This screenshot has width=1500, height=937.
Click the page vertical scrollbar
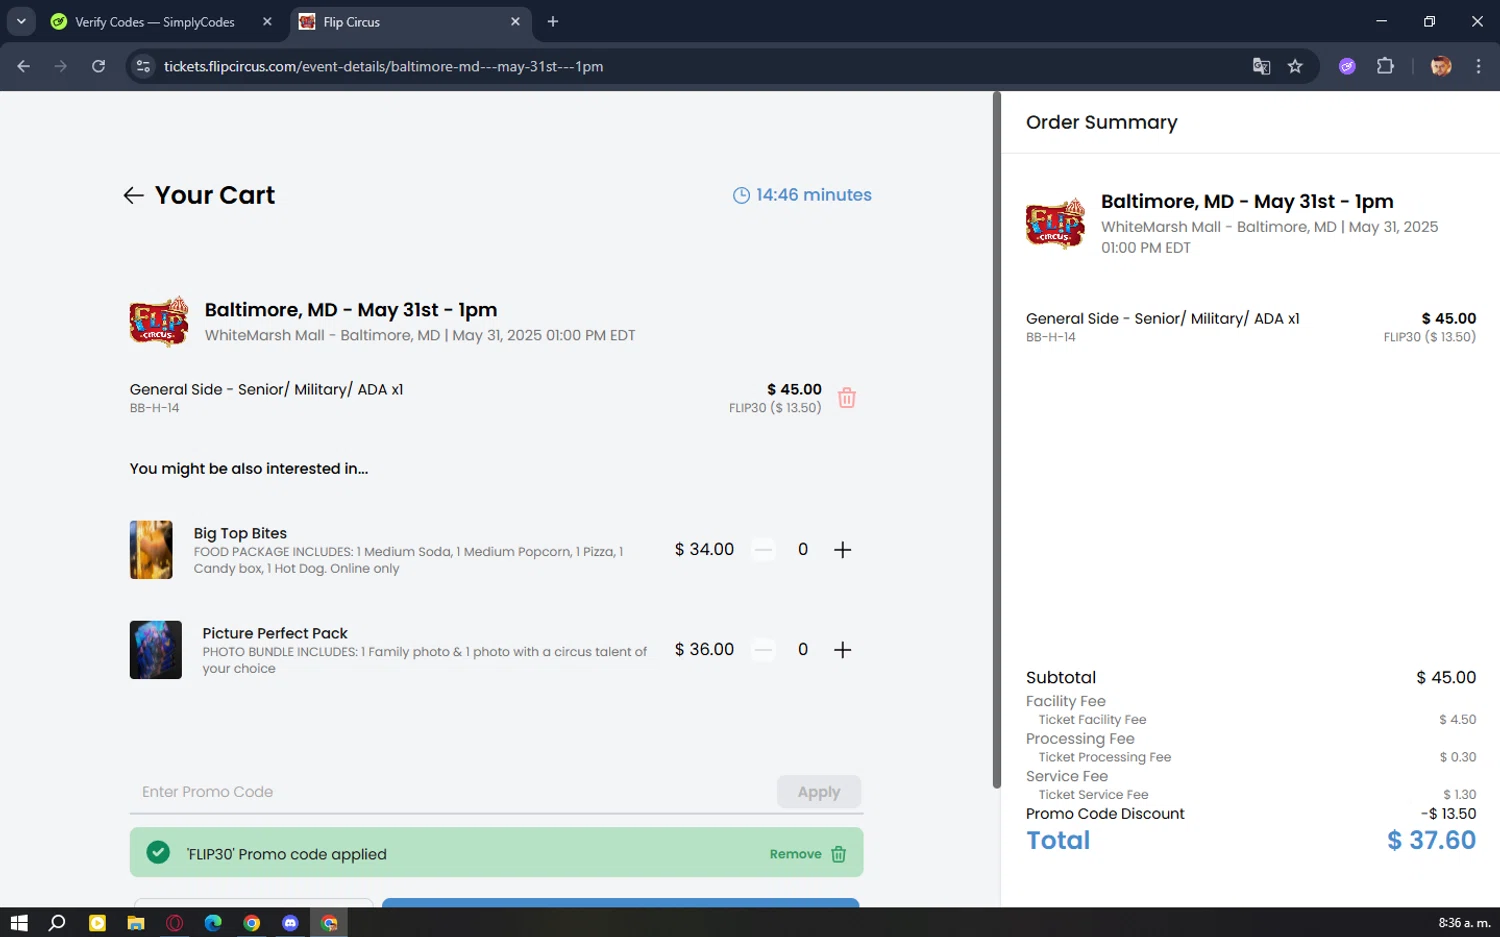pos(996,440)
